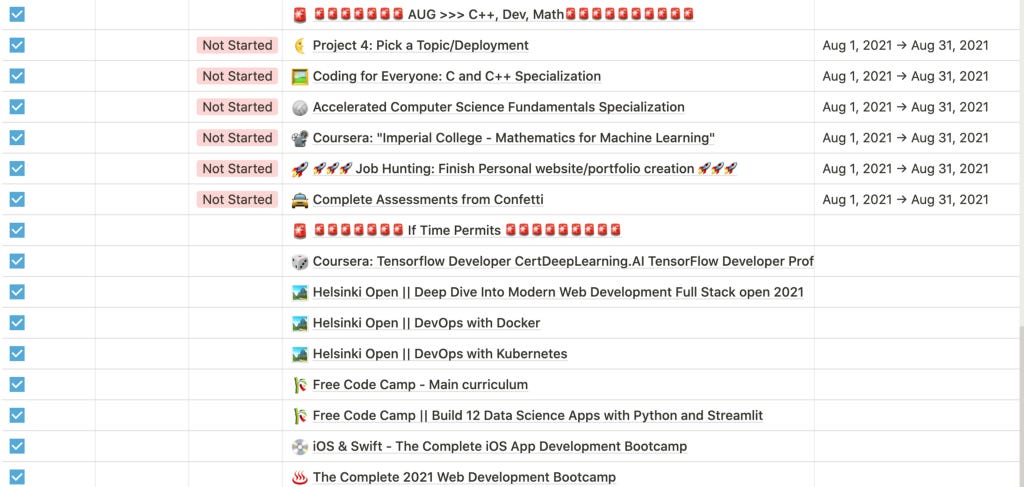
Task: Edit date range for Coding for Everyone row
Action: [905, 76]
